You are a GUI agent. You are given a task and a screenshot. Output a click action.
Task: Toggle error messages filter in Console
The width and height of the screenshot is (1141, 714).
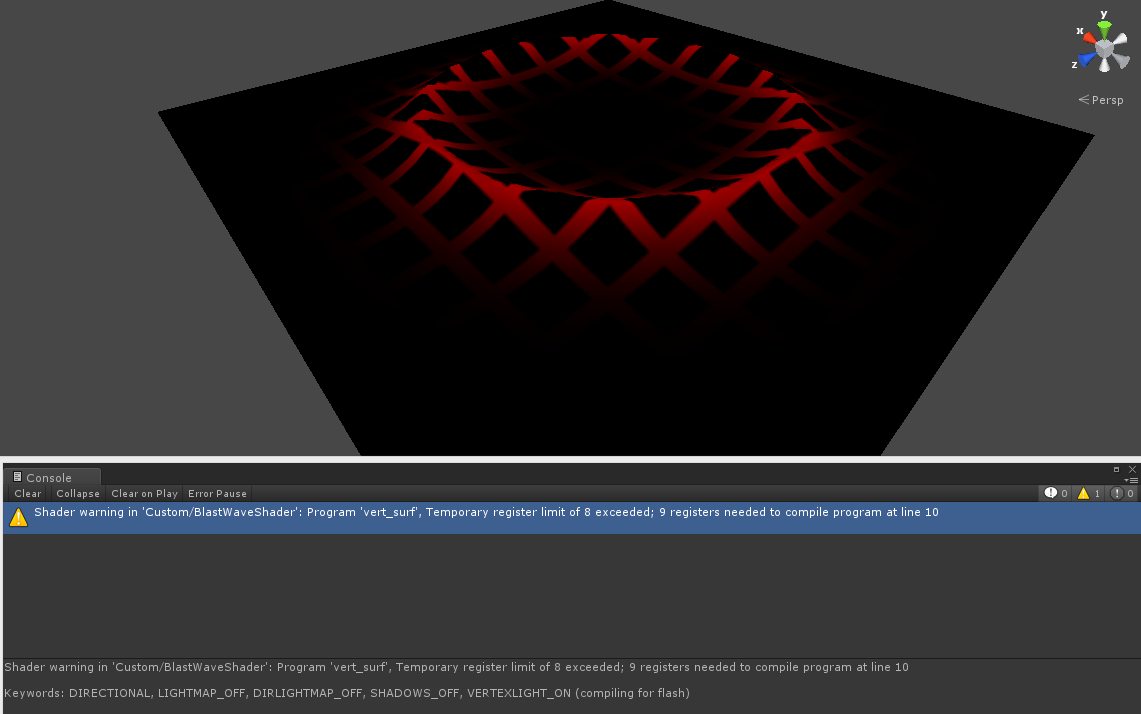click(x=1122, y=493)
